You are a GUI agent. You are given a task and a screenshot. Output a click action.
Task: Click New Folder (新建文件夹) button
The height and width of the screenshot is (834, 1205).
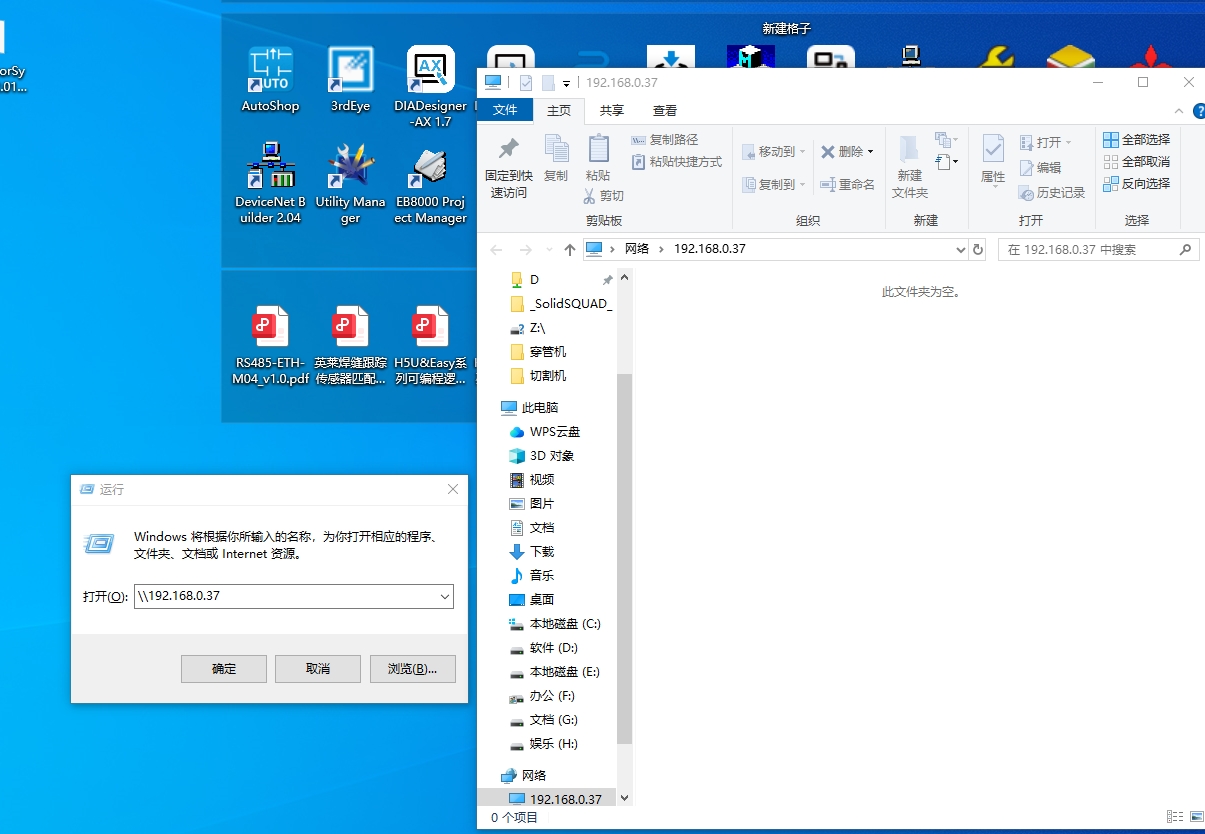[x=910, y=168]
